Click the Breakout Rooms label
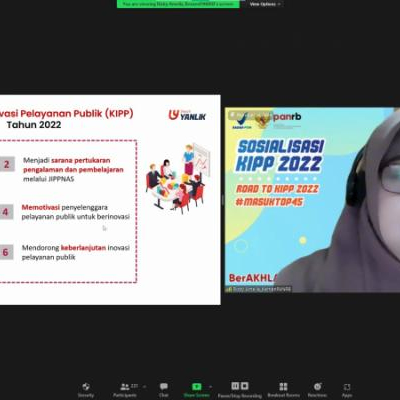 click(284, 395)
